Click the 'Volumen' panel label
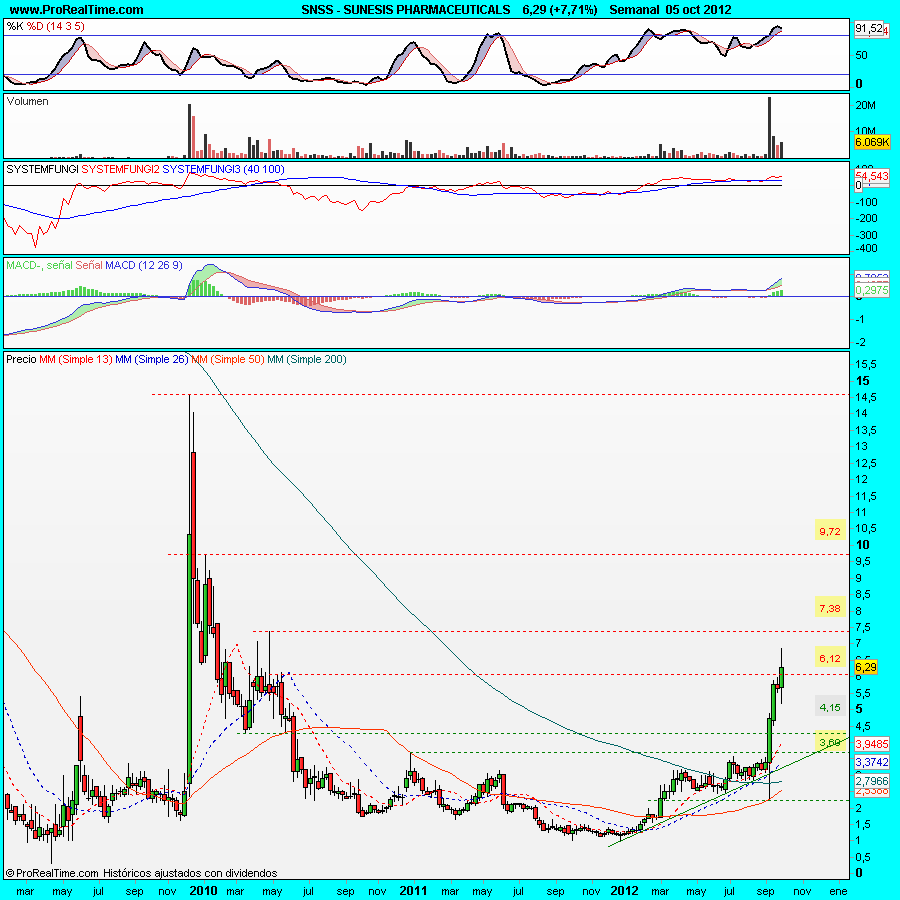The image size is (900, 900). coord(28,102)
